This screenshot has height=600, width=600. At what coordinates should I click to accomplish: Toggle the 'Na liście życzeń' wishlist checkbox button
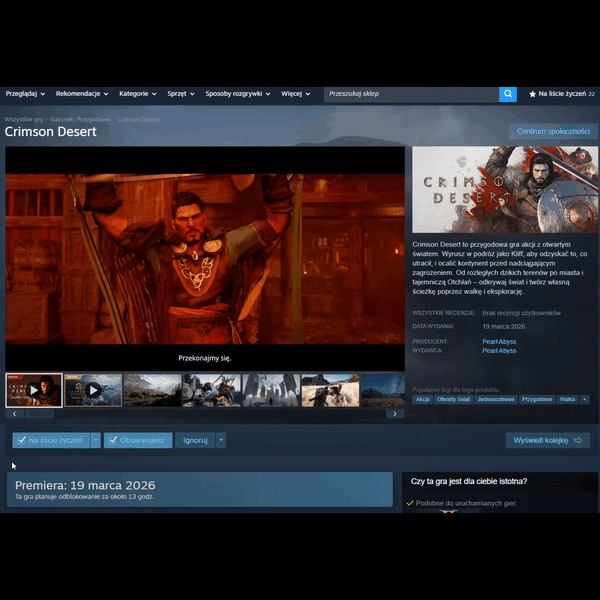pos(51,440)
